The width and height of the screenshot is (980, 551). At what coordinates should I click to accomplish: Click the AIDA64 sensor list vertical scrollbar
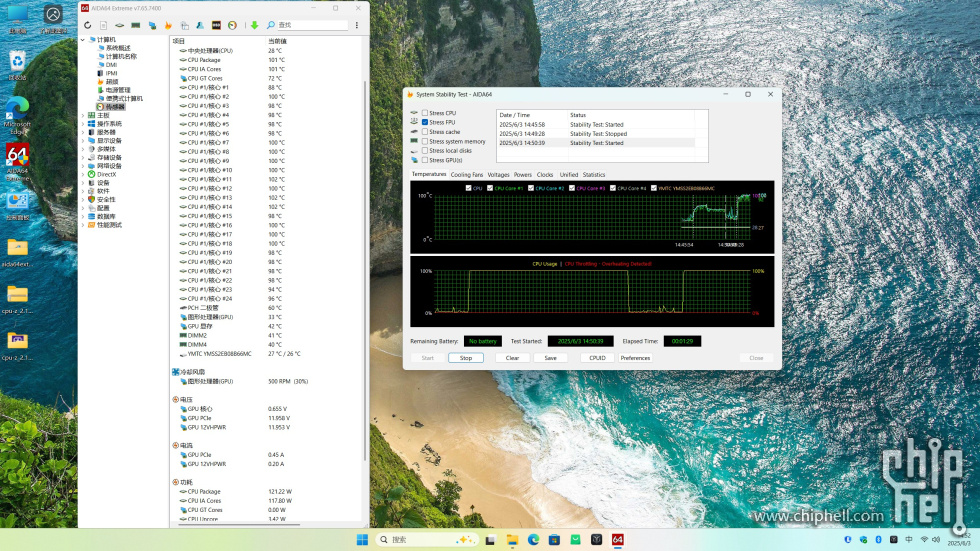[x=366, y=269]
